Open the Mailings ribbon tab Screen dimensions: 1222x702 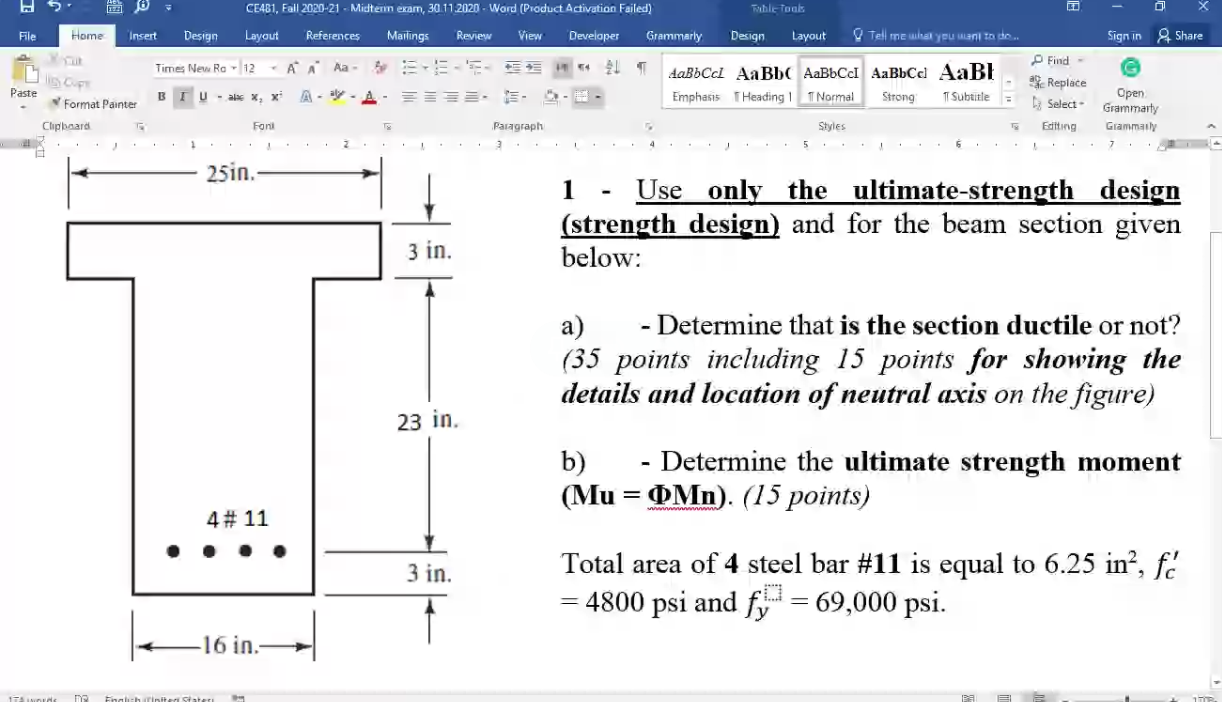pyautogui.click(x=406, y=36)
